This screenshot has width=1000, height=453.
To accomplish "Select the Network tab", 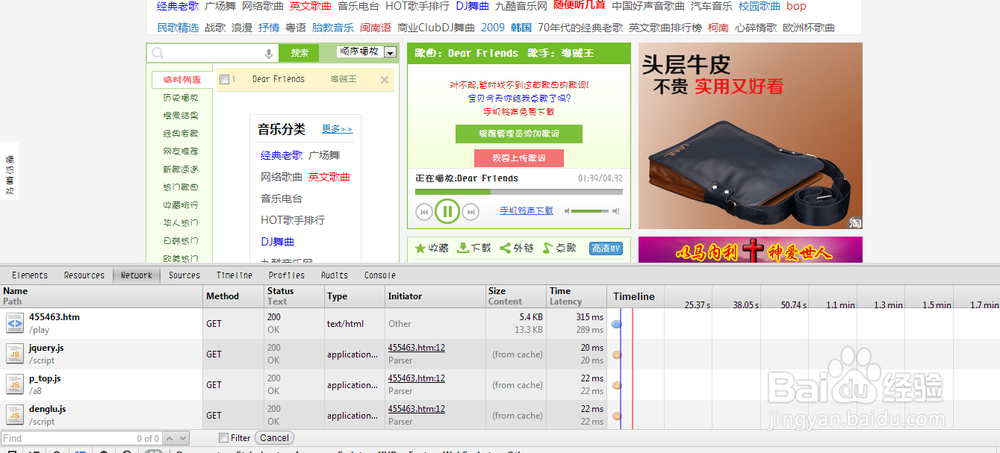I will (x=136, y=276).
